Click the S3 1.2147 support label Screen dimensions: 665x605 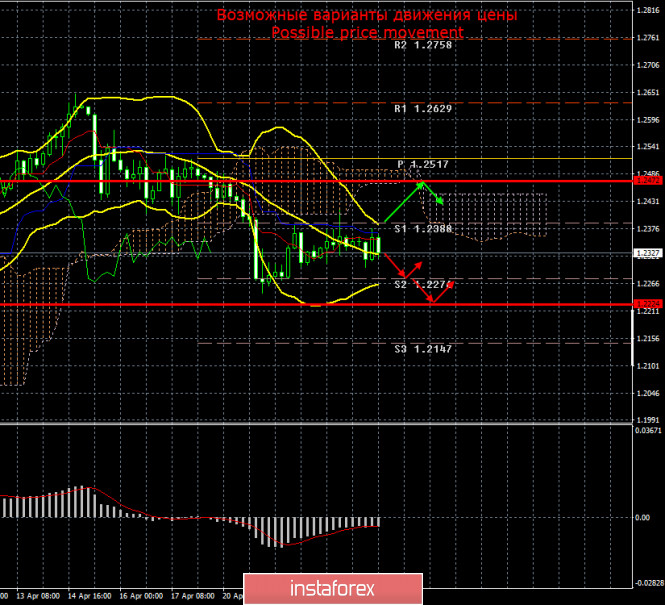(426, 349)
